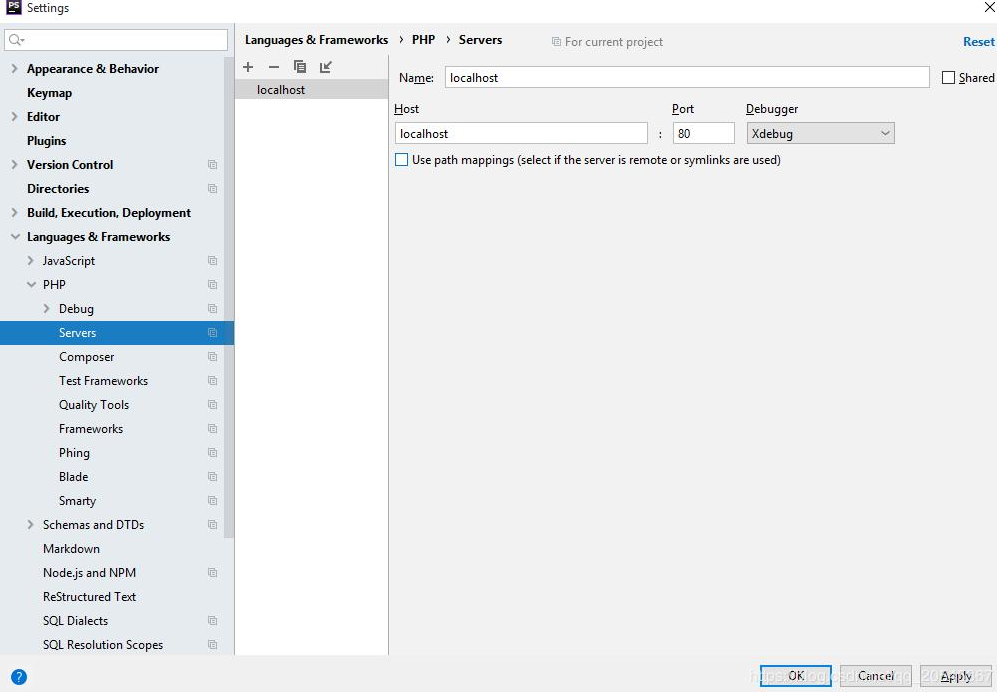This screenshot has width=997, height=692.
Task: Open the Plugins settings page
Action: (x=46, y=141)
